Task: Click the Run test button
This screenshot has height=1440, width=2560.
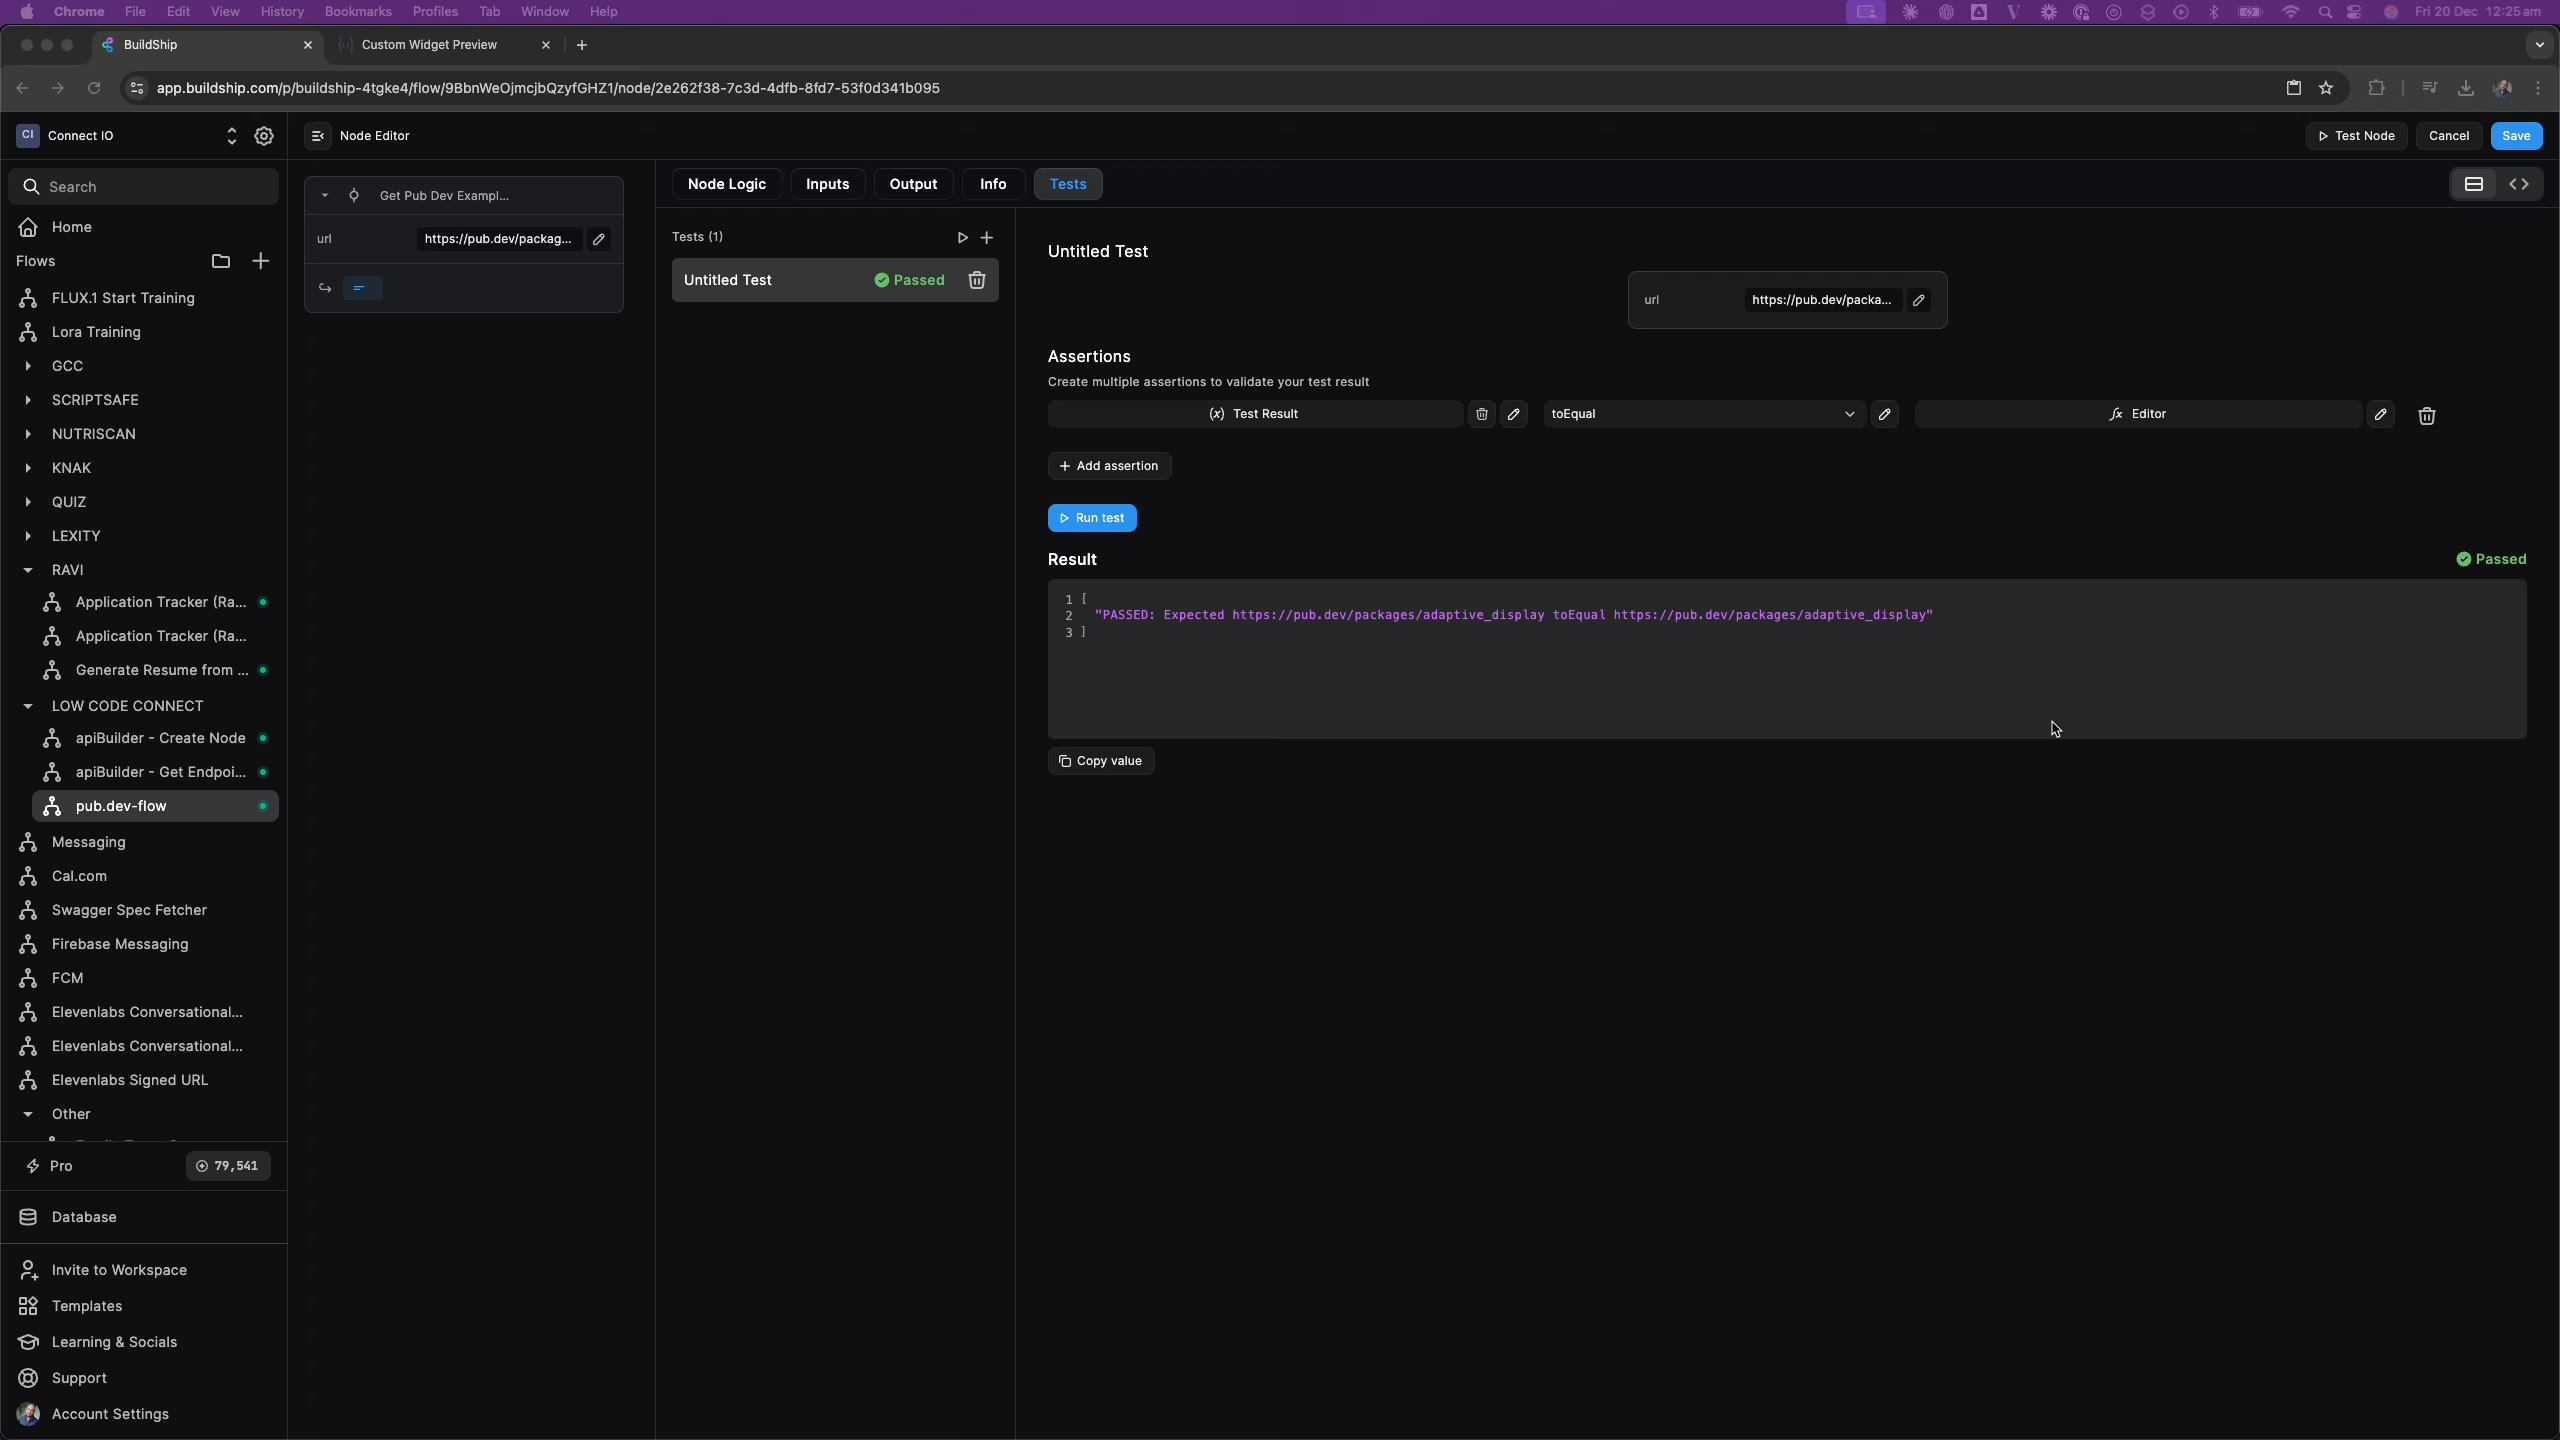Action: pyautogui.click(x=1091, y=518)
